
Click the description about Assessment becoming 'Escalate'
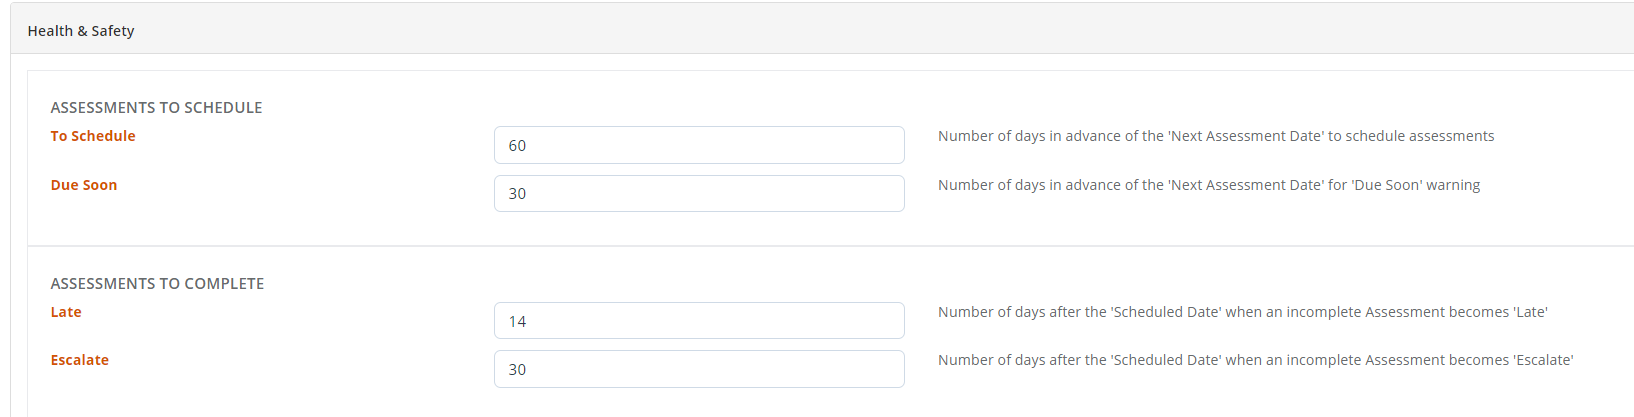tap(1255, 360)
